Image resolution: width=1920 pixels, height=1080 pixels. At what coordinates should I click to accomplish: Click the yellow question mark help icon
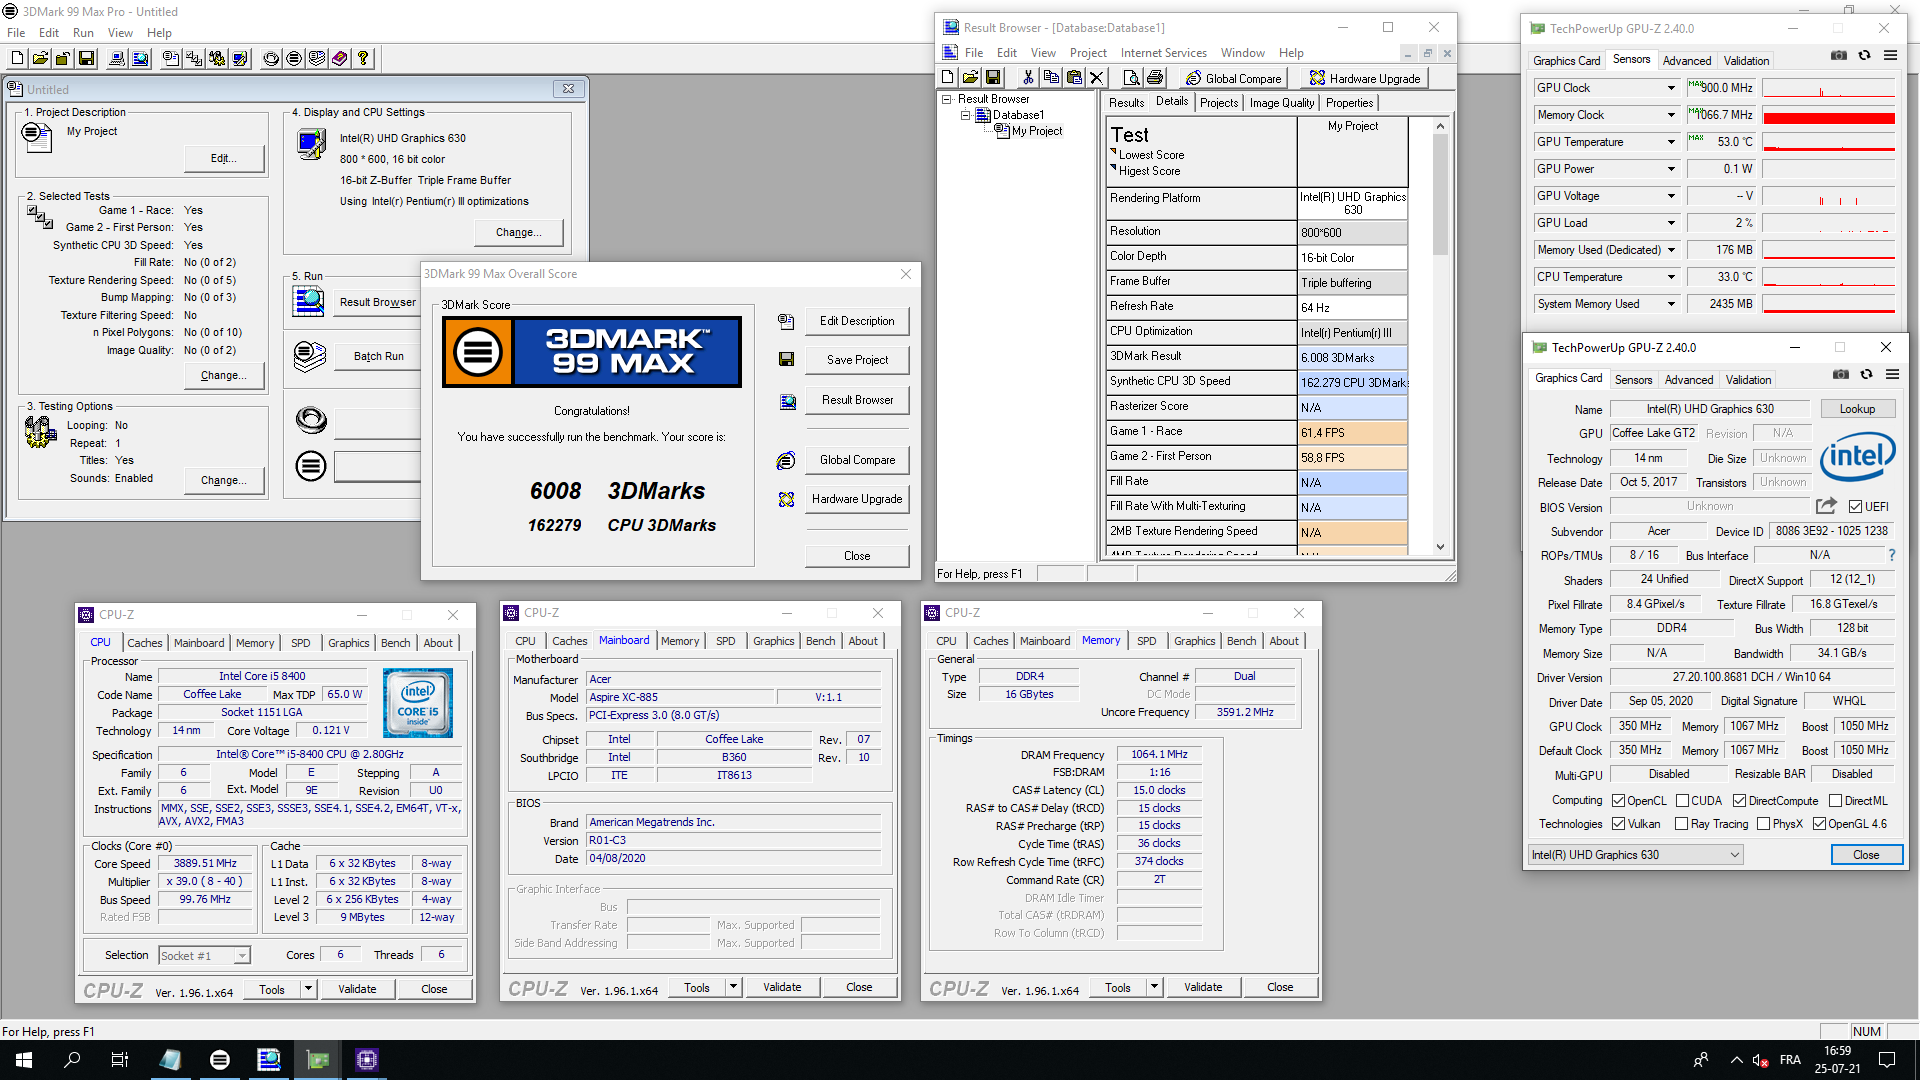point(363,59)
